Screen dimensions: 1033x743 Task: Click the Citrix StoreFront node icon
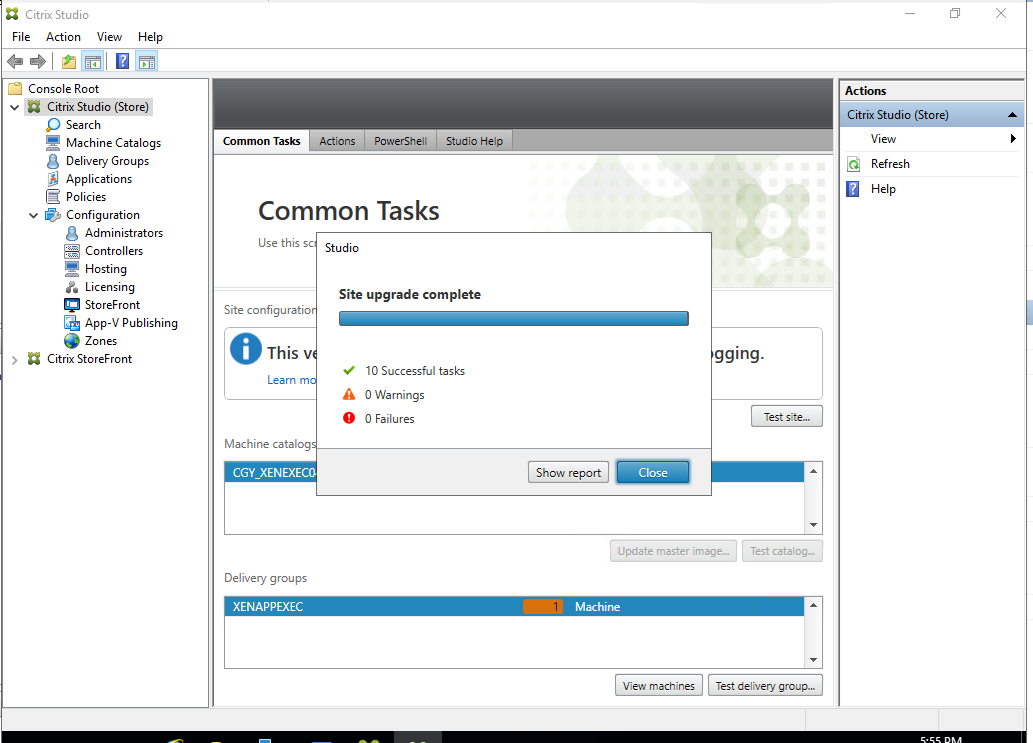[x=34, y=358]
